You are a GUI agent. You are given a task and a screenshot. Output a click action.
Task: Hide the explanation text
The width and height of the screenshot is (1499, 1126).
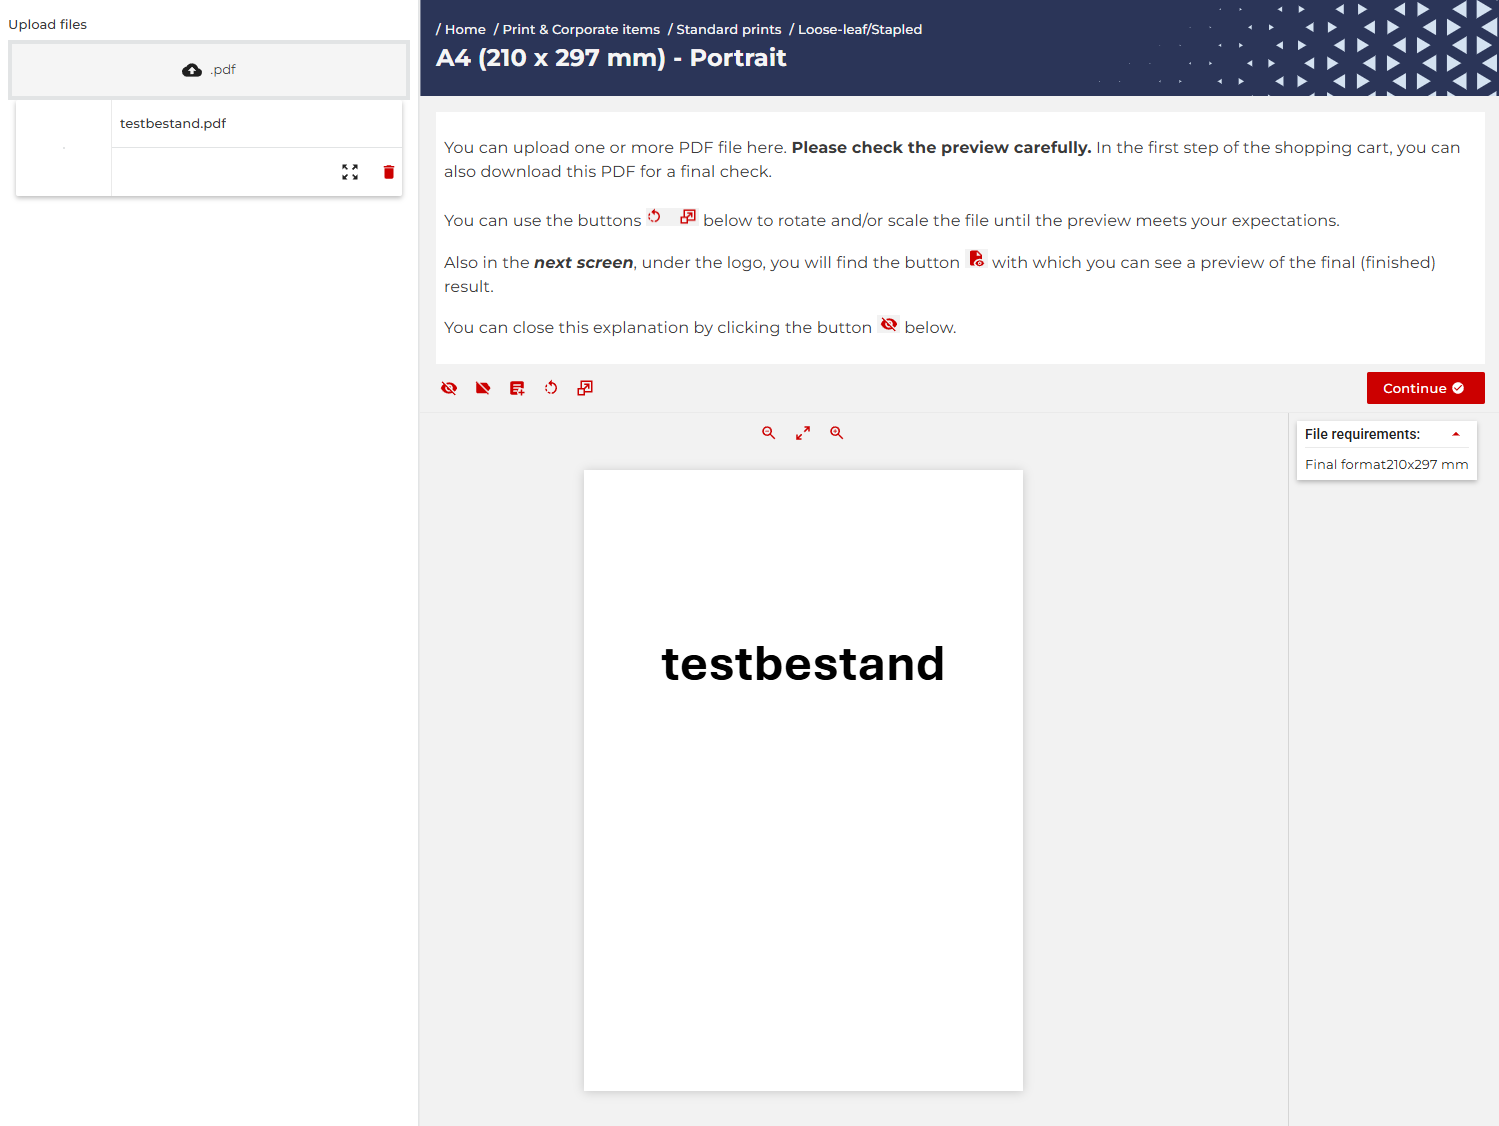coord(449,388)
